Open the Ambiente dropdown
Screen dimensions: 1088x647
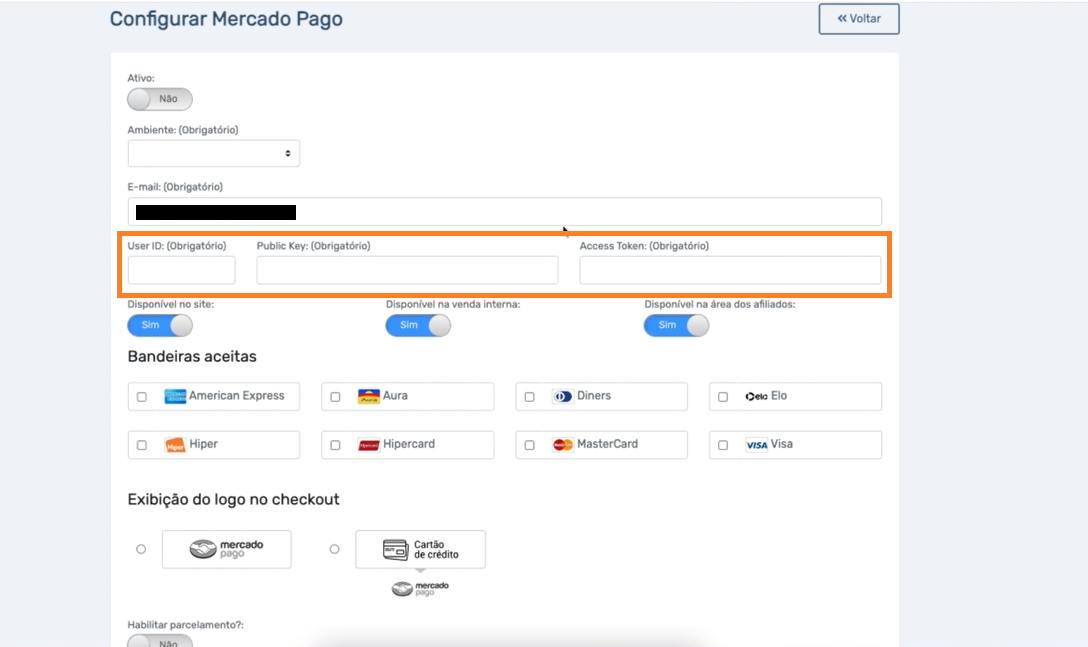tap(214, 153)
